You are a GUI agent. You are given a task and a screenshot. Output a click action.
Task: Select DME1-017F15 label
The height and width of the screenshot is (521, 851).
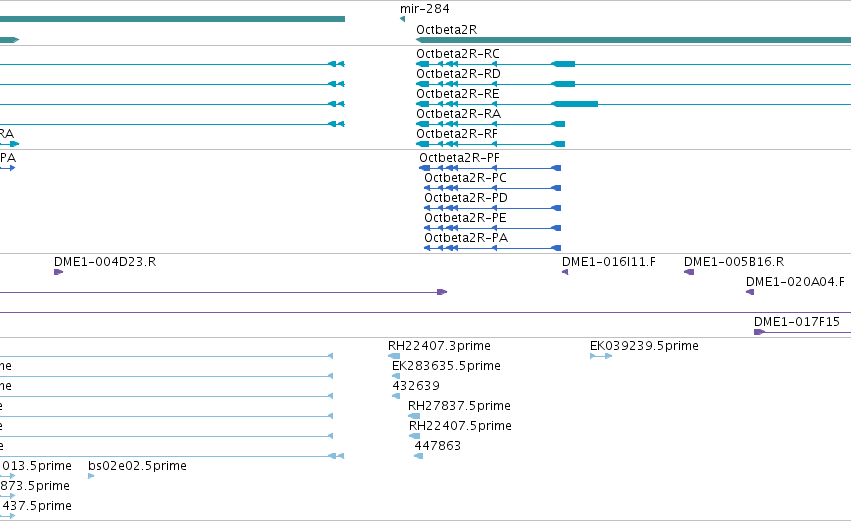(x=797, y=322)
